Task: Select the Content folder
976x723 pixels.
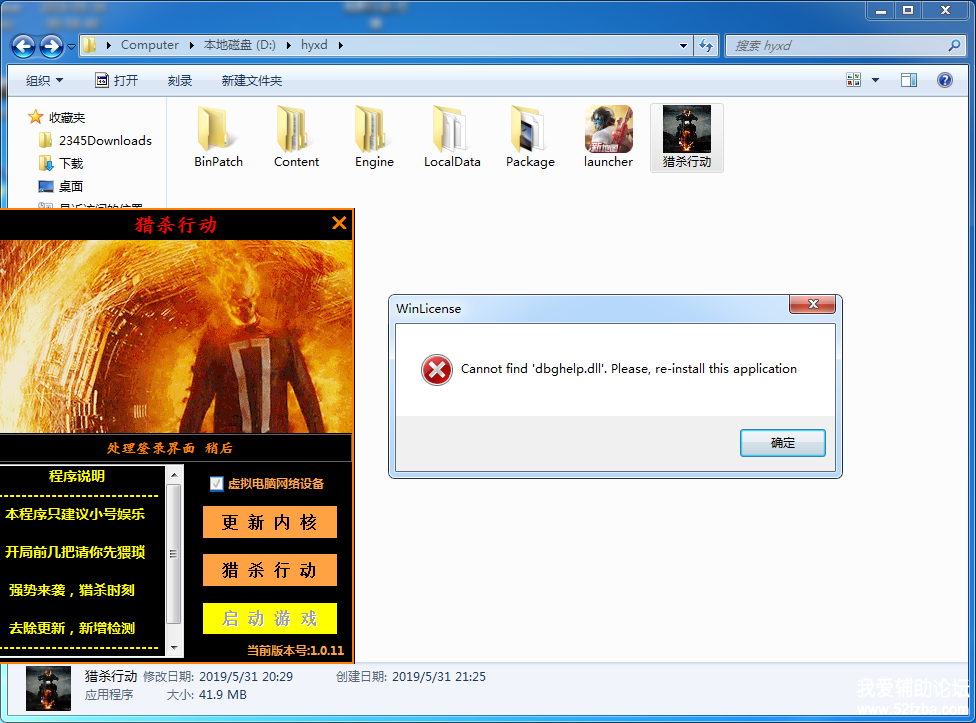Action: [x=296, y=137]
